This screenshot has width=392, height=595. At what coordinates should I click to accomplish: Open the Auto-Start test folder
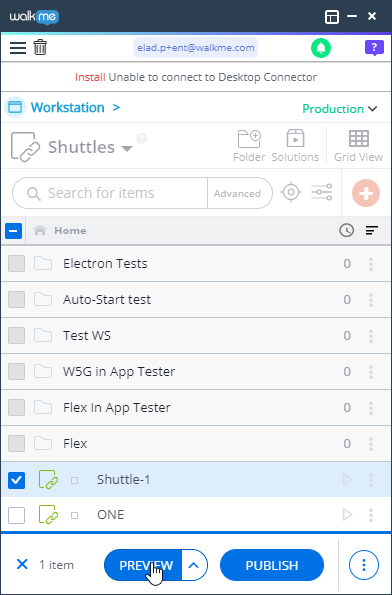coord(107,300)
